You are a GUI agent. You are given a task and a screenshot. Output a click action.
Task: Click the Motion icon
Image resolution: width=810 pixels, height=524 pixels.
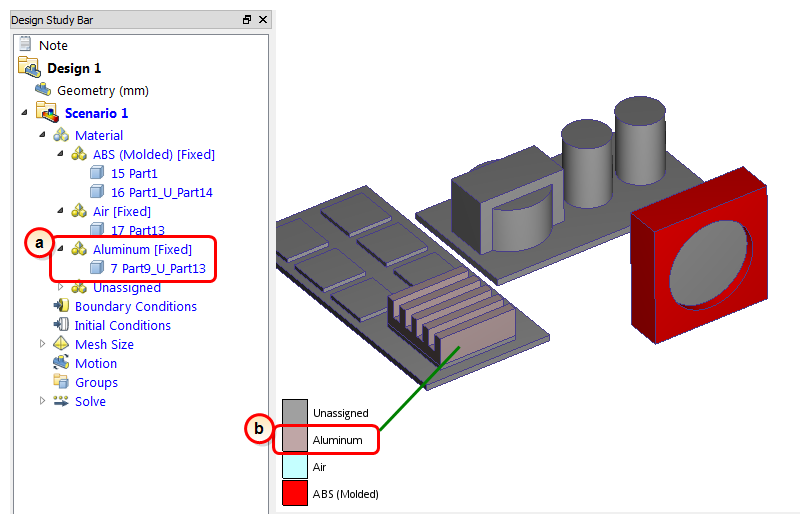(61, 363)
